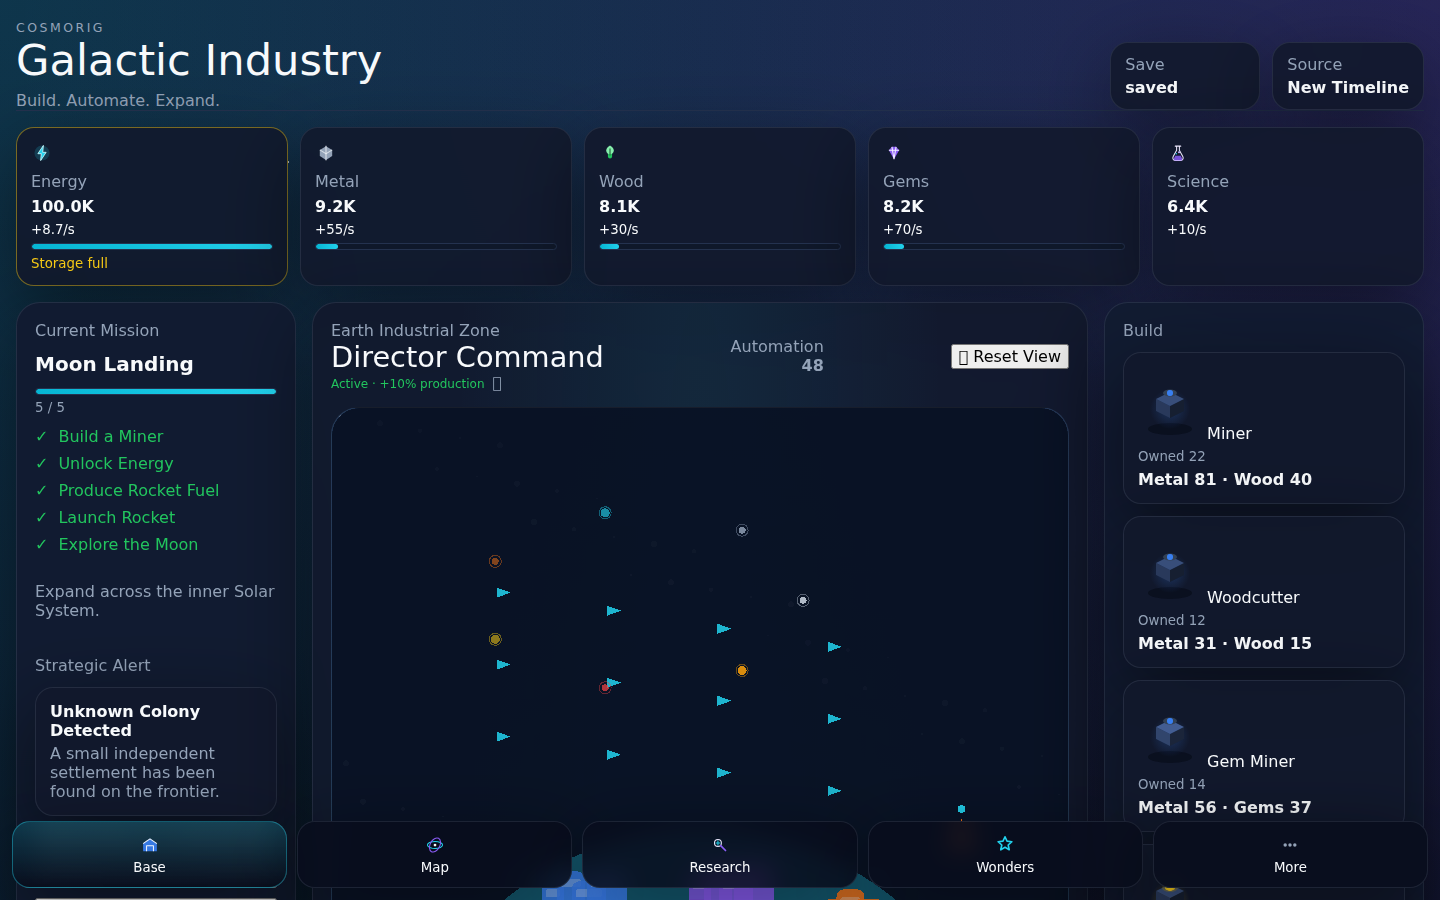Click the Energy lightning bolt icon
This screenshot has width=1440, height=900.
(x=42, y=153)
